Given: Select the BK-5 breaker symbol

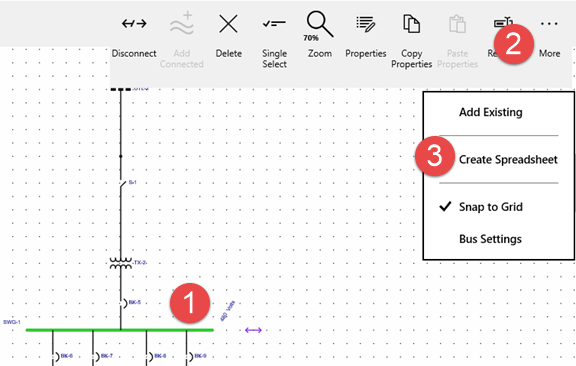Looking at the screenshot, I should (123, 304).
